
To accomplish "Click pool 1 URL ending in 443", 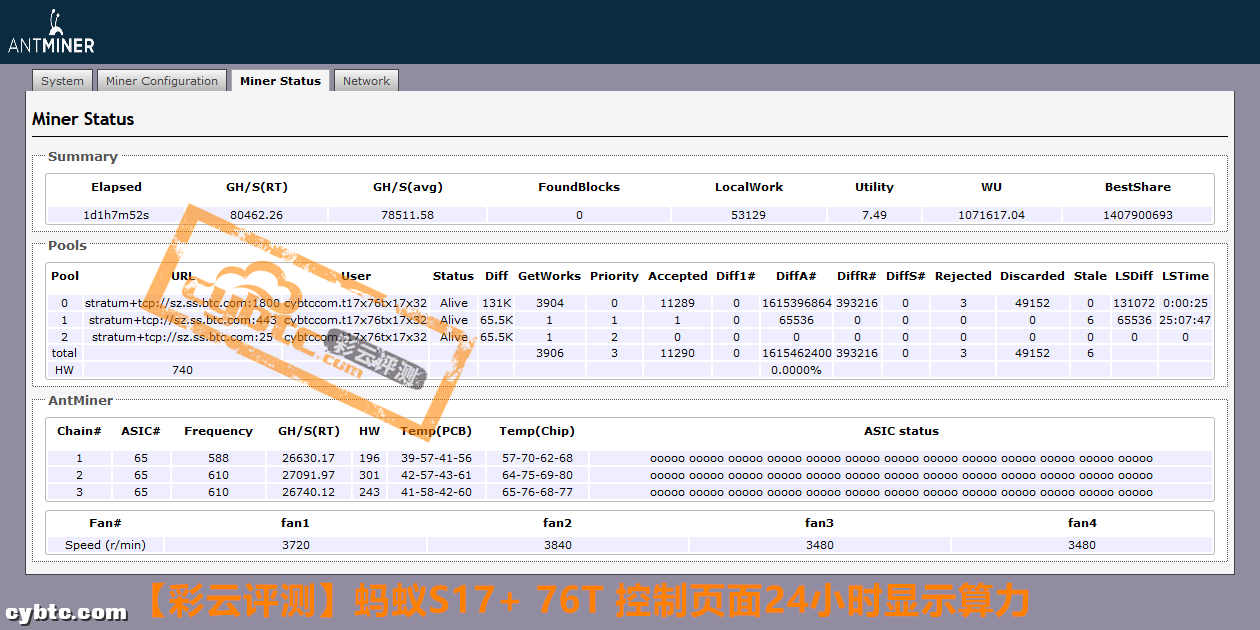I will point(182,320).
